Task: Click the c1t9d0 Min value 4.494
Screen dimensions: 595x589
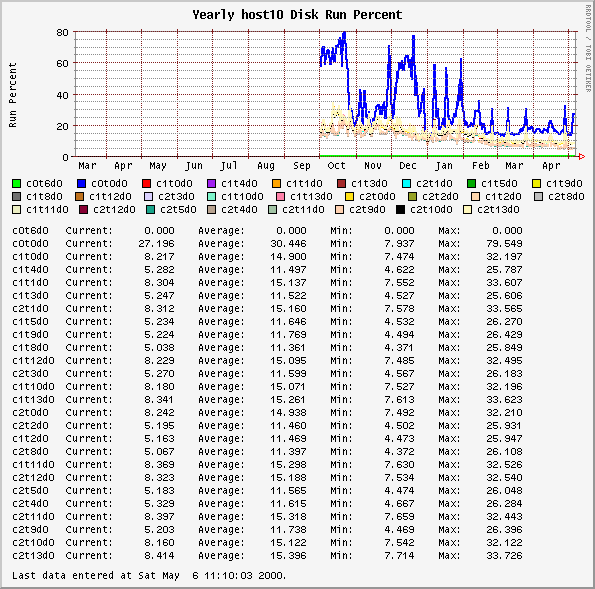Action: (399, 334)
